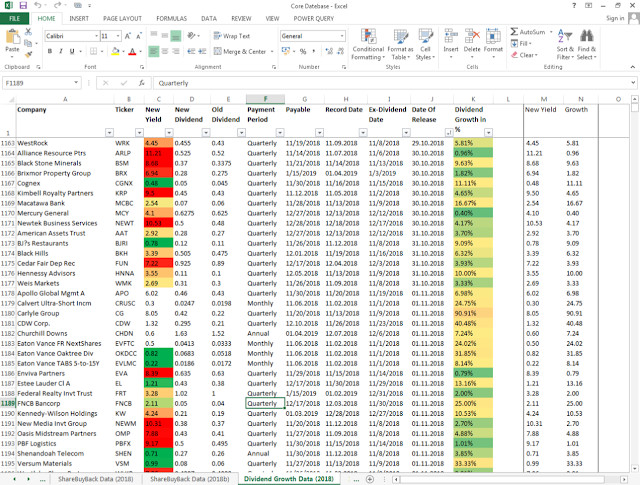Toggle Italic formatting
The image size is (640, 485).
pyautogui.click(x=61, y=51)
